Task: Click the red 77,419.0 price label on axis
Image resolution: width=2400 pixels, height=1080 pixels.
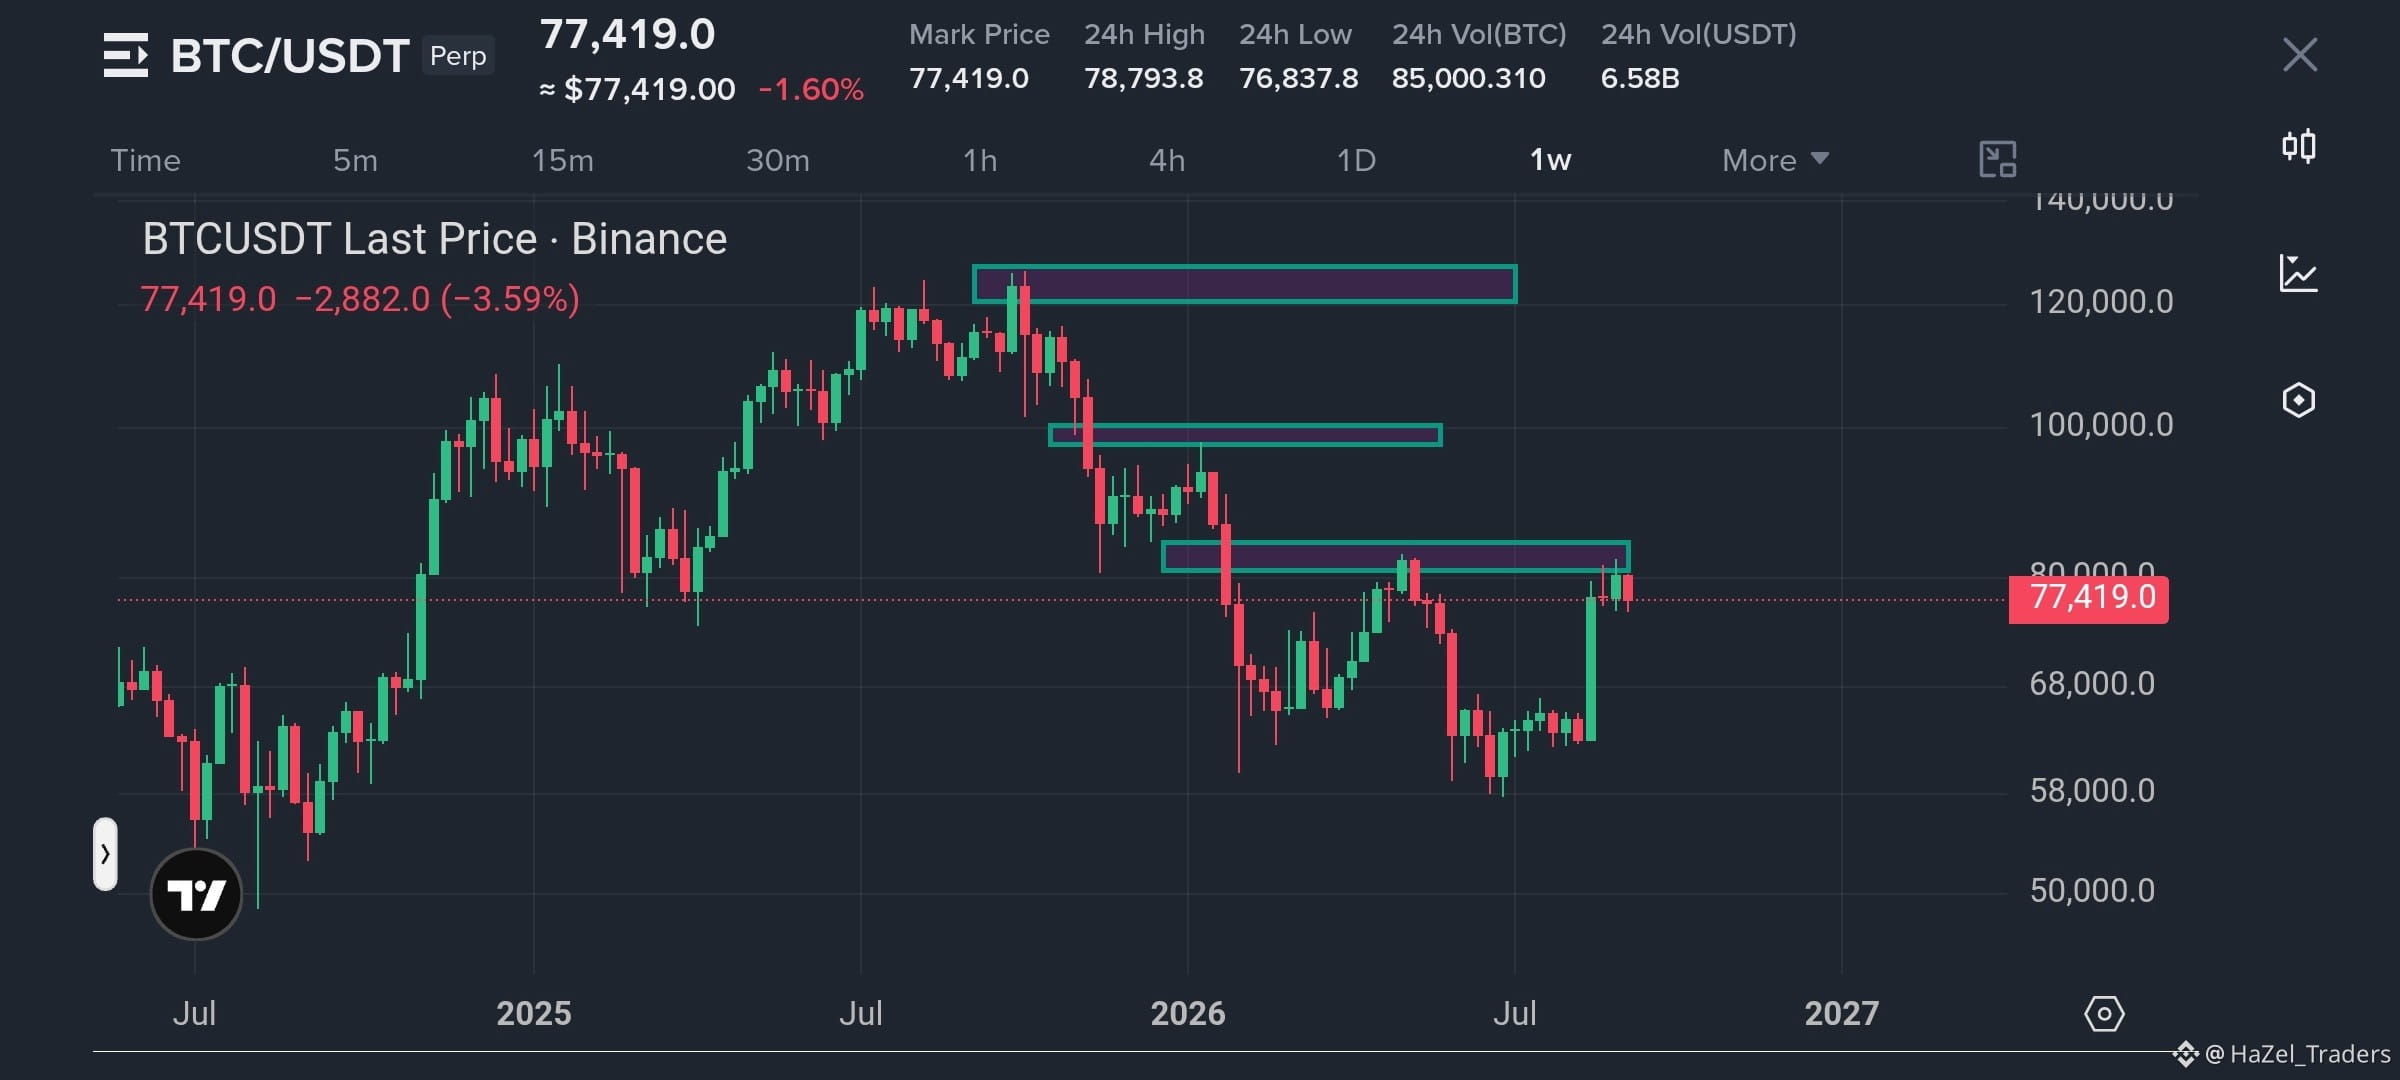Action: (2088, 599)
